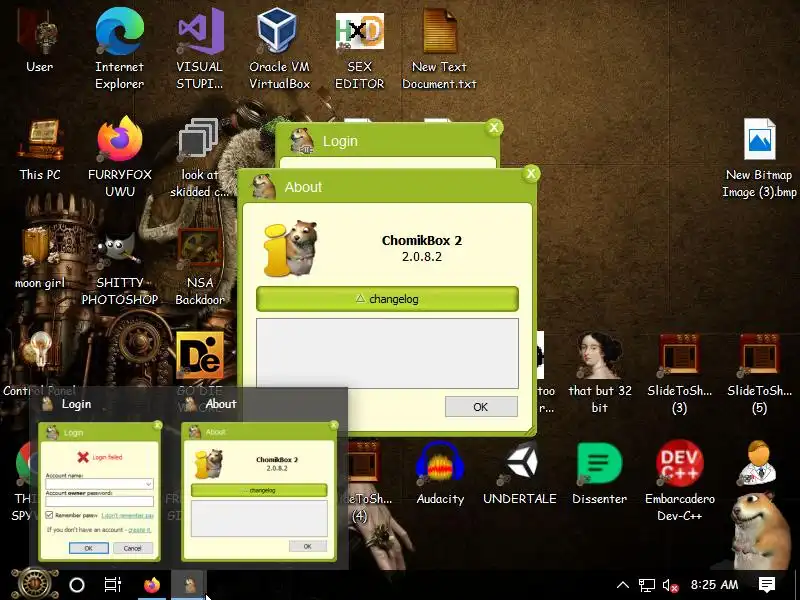The height and width of the screenshot is (600, 800).
Task: Click version 2.0.8.2 text
Action: [422, 257]
